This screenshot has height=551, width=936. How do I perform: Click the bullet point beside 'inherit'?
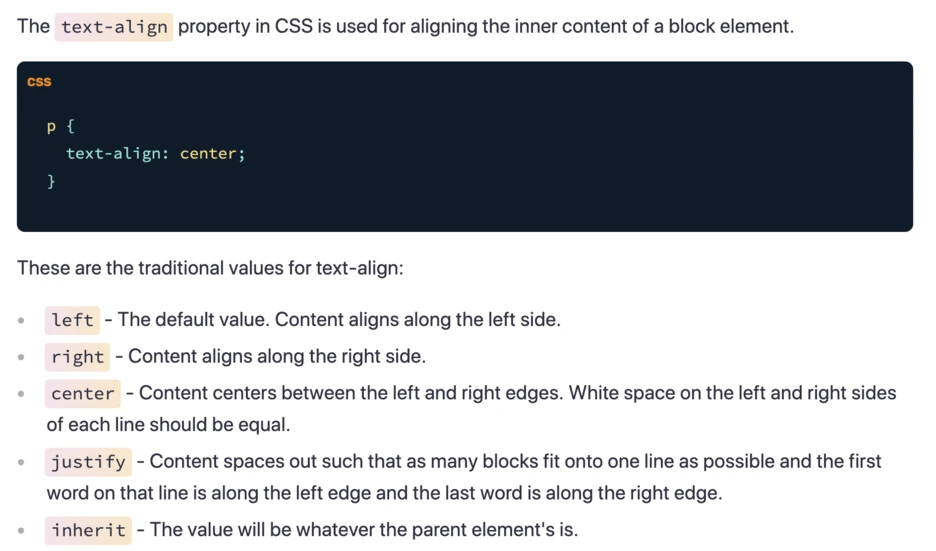(21, 530)
